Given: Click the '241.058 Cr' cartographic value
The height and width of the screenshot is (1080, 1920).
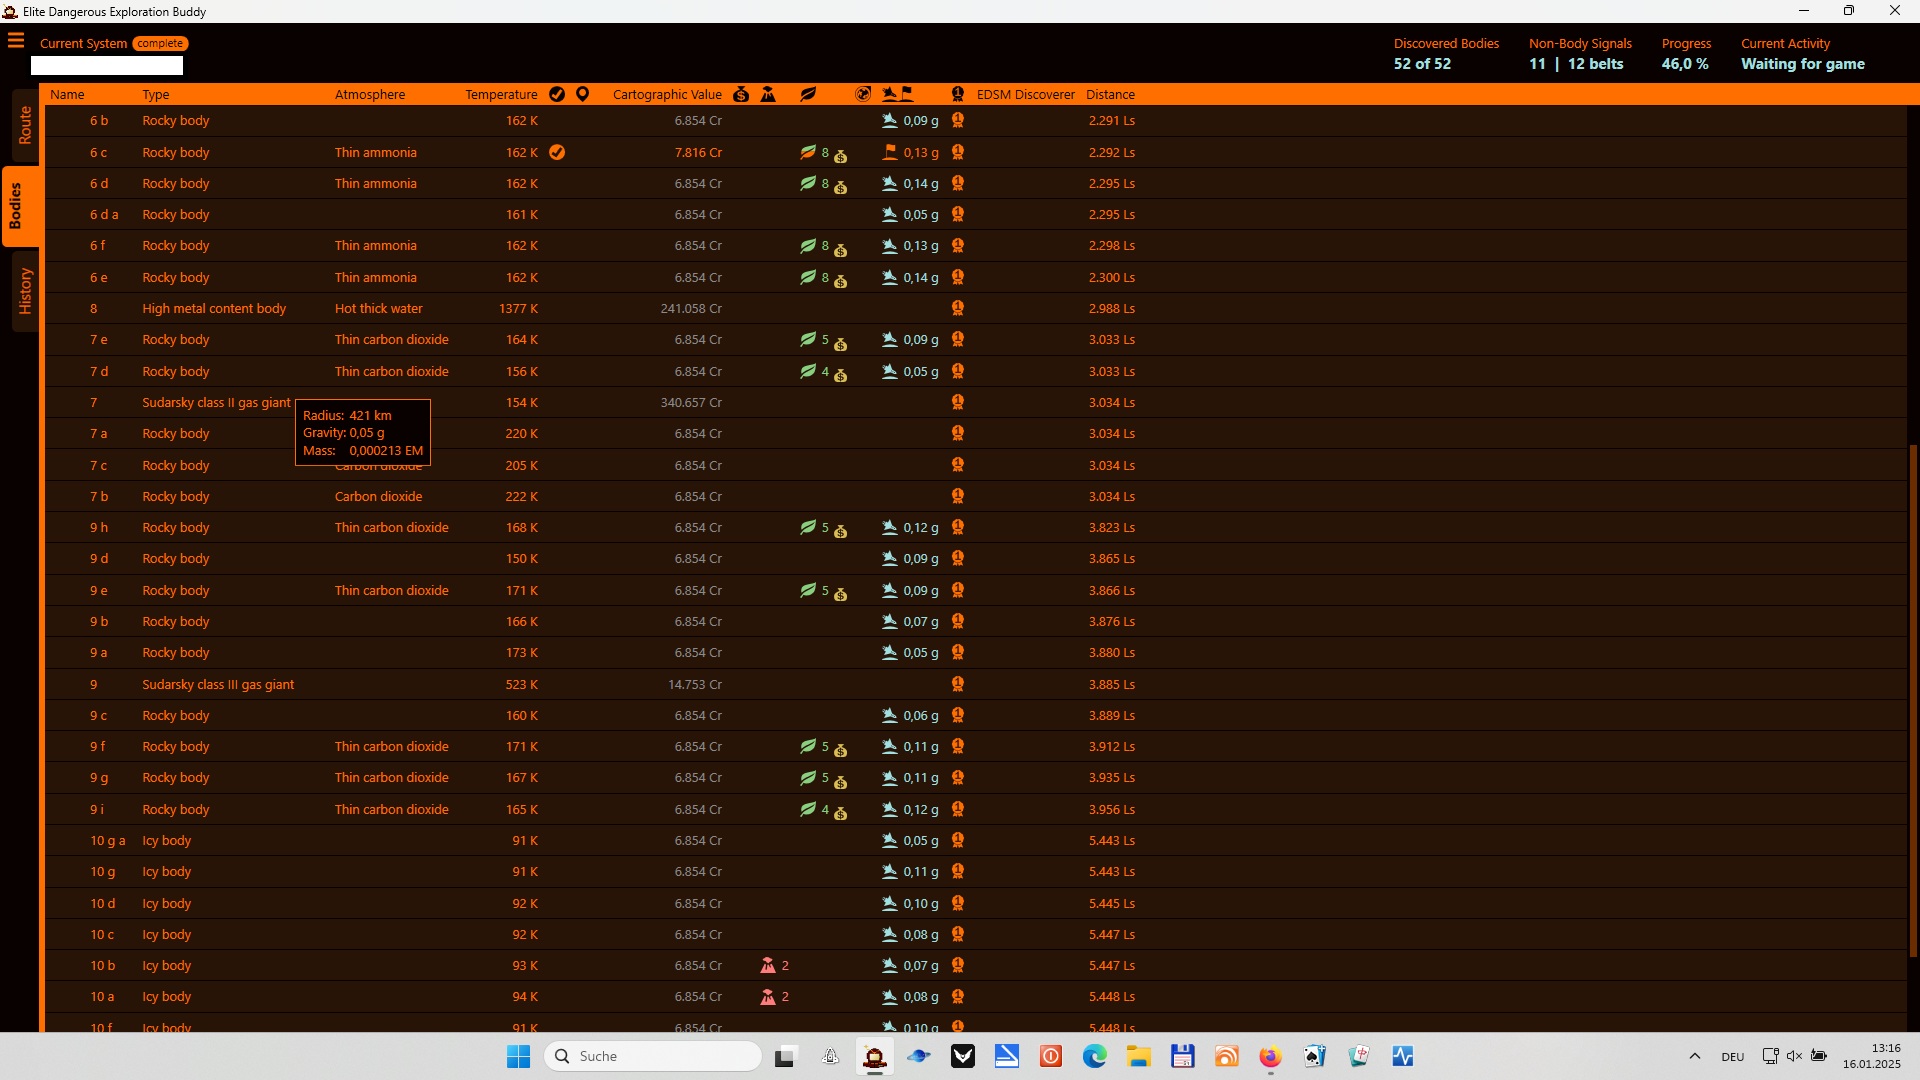Looking at the screenshot, I should coord(691,308).
